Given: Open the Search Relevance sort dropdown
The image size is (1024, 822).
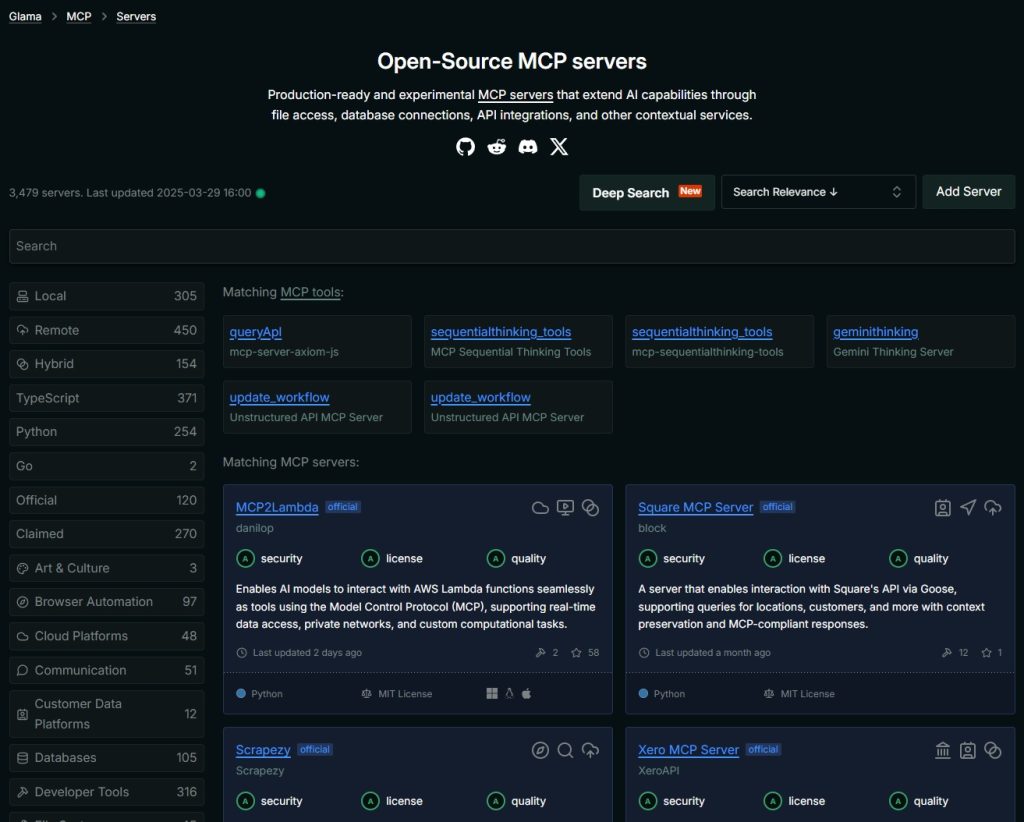Looking at the screenshot, I should (x=817, y=192).
